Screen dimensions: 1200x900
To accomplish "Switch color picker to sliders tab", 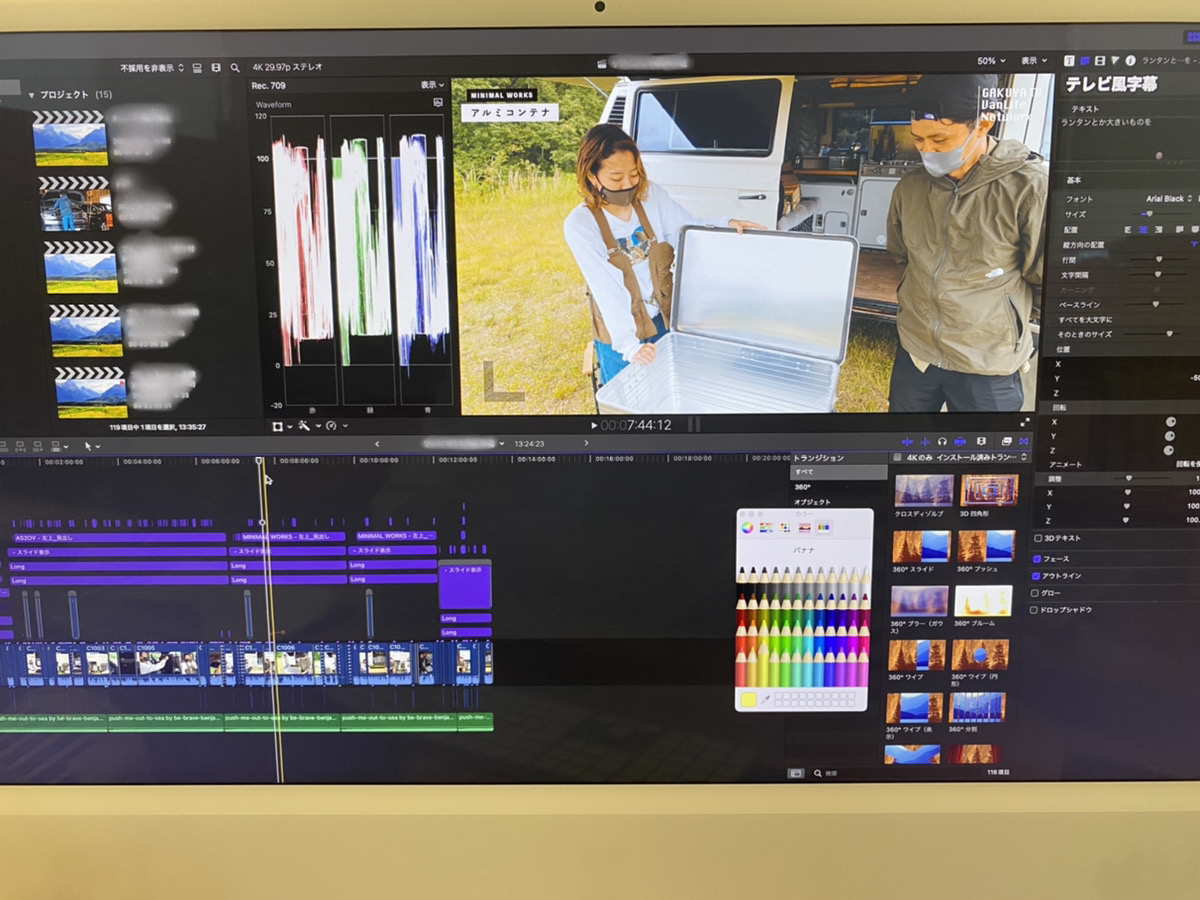I will pos(765,527).
